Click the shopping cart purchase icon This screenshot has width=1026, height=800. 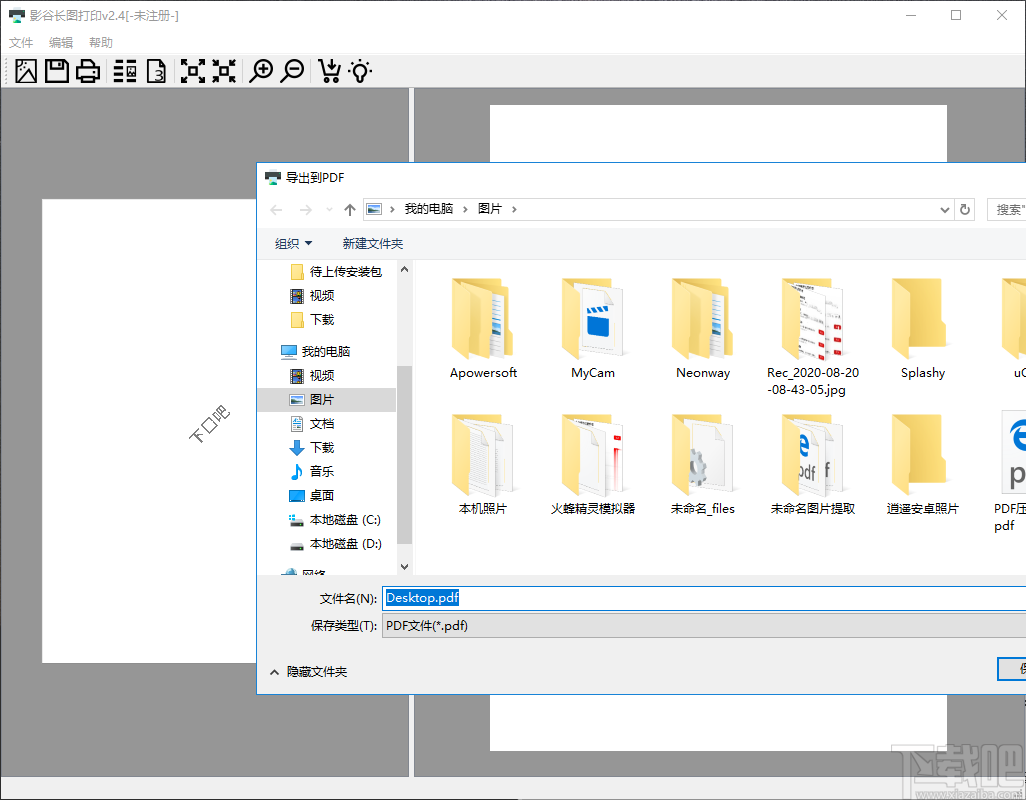[x=329, y=71]
